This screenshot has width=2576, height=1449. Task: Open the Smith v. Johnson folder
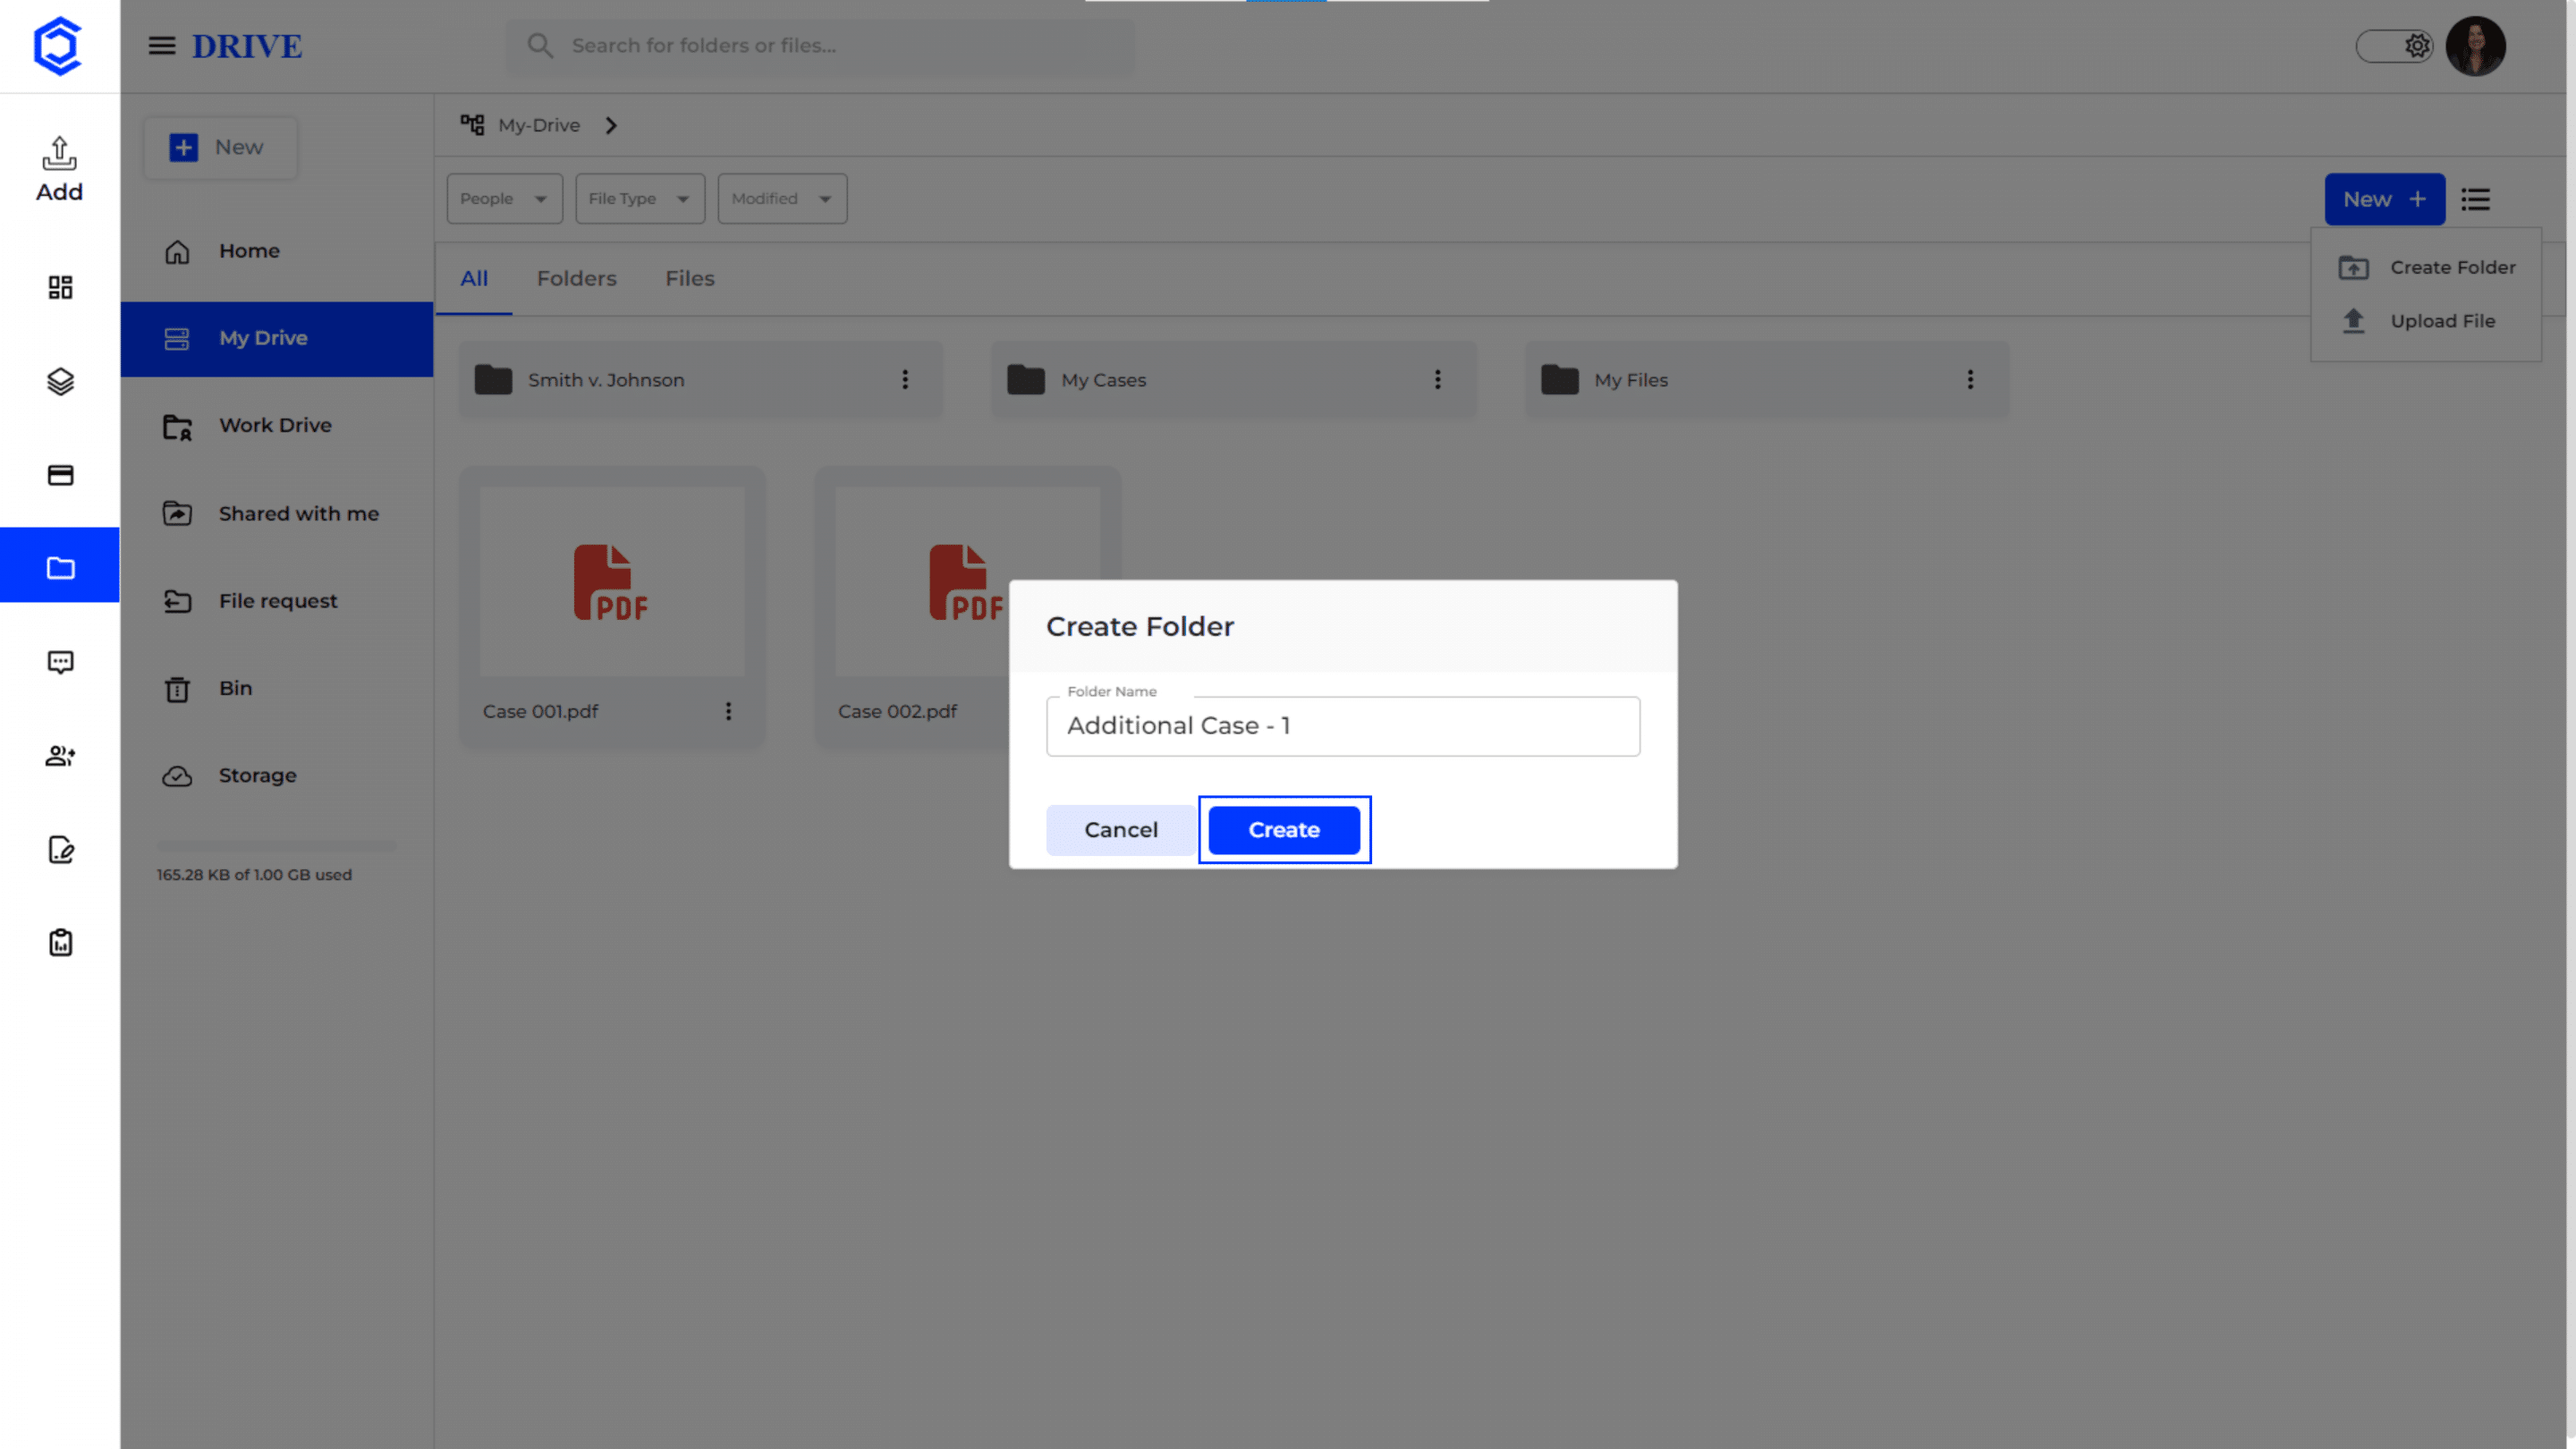click(x=700, y=380)
